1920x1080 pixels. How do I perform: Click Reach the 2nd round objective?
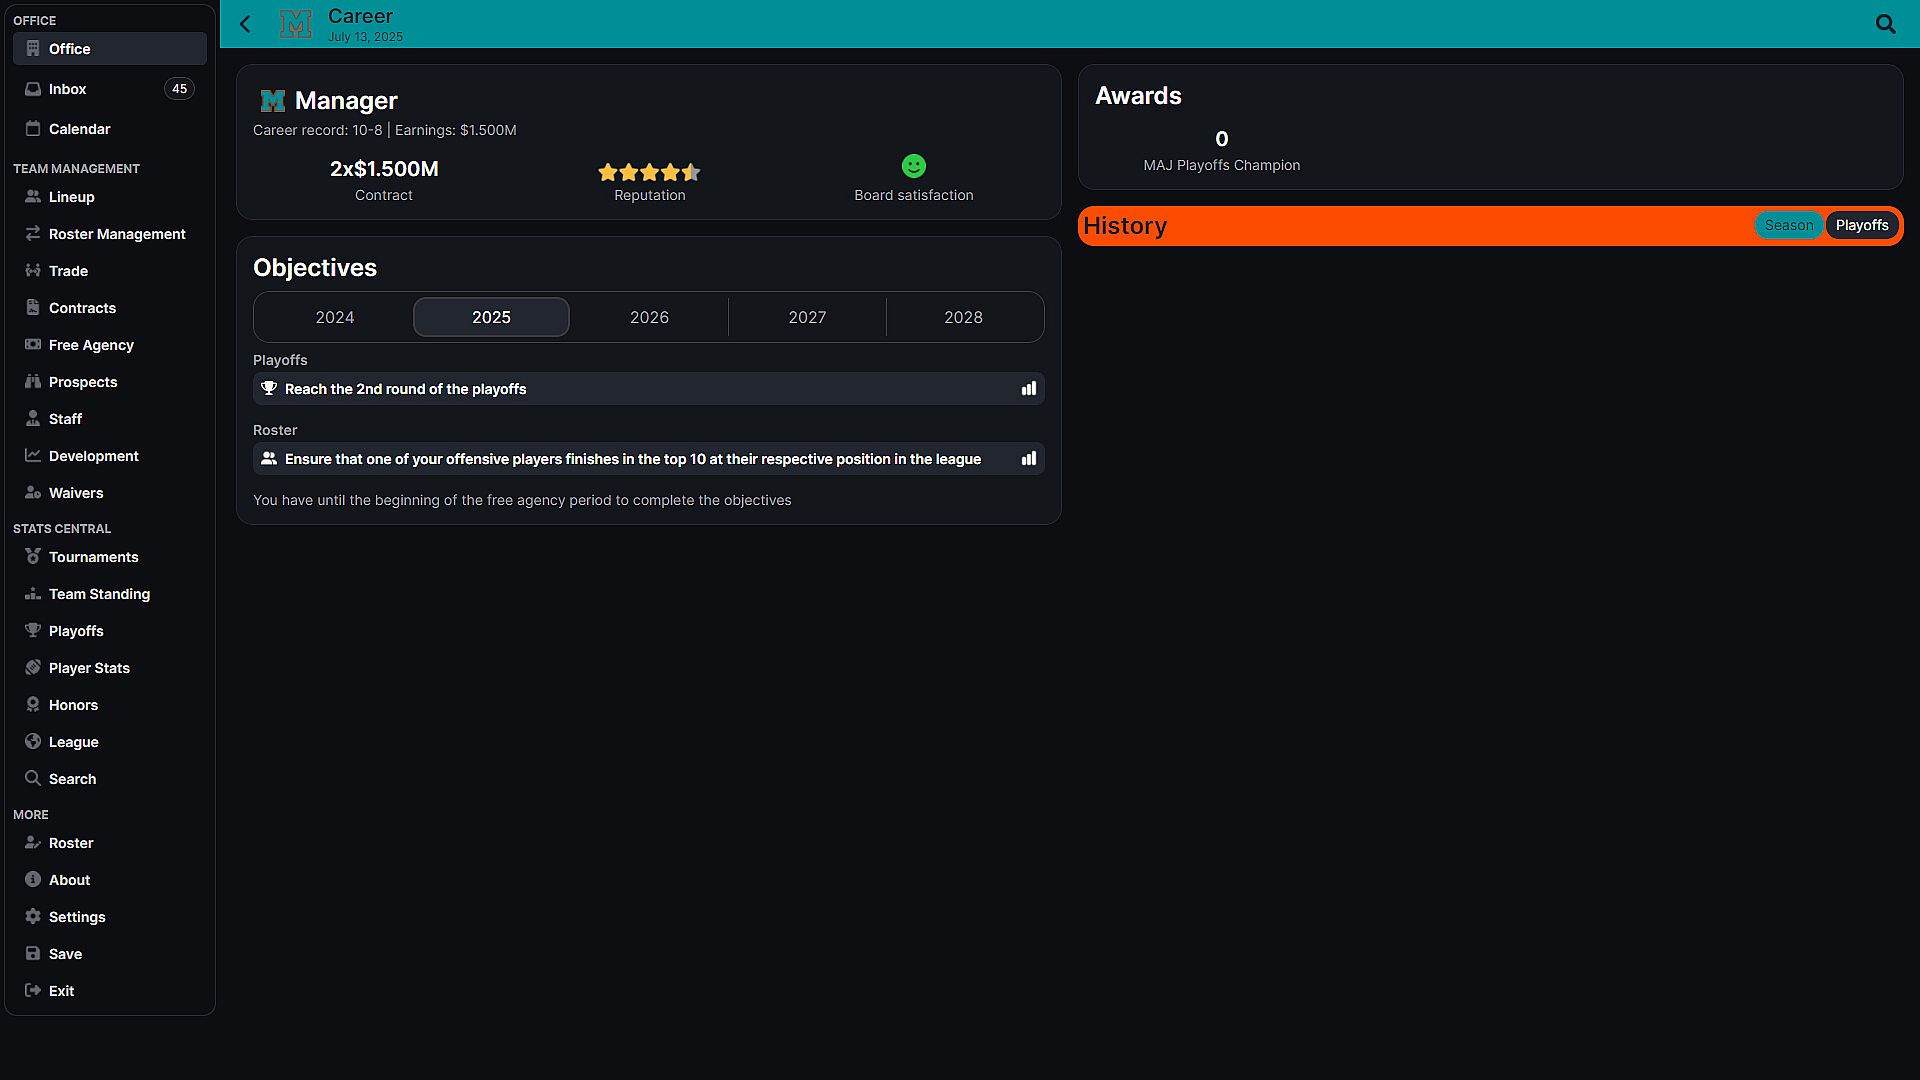point(405,389)
